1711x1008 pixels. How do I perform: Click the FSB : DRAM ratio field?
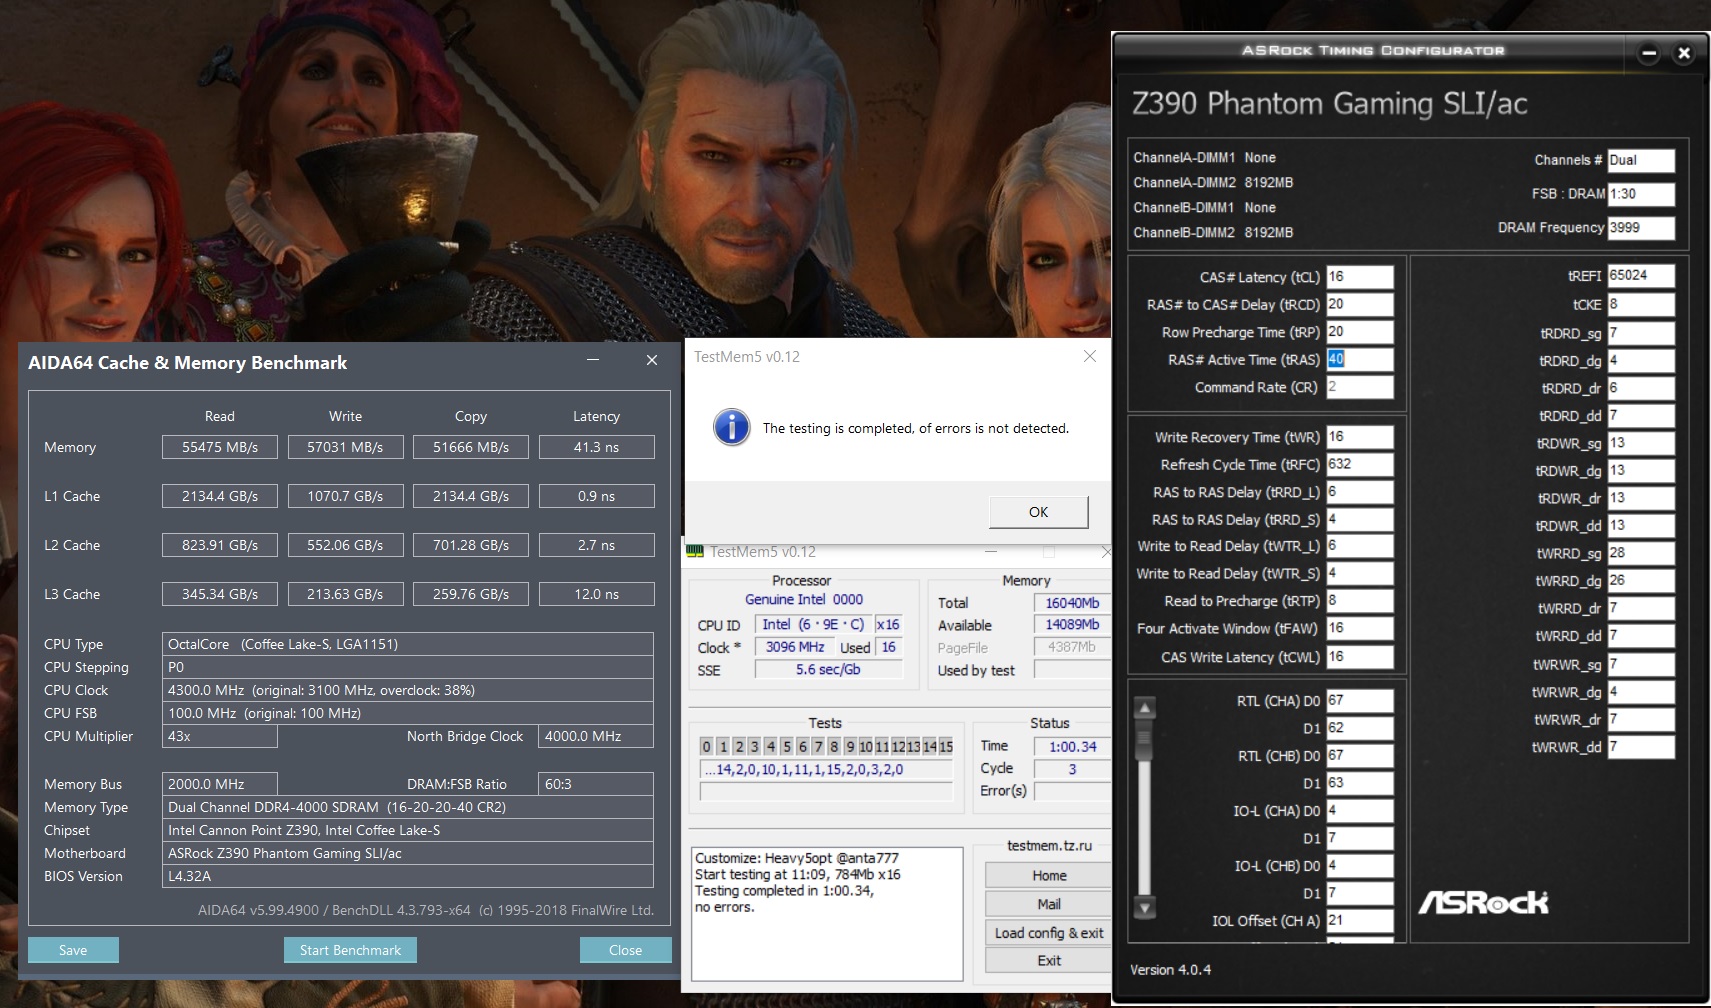1641,194
